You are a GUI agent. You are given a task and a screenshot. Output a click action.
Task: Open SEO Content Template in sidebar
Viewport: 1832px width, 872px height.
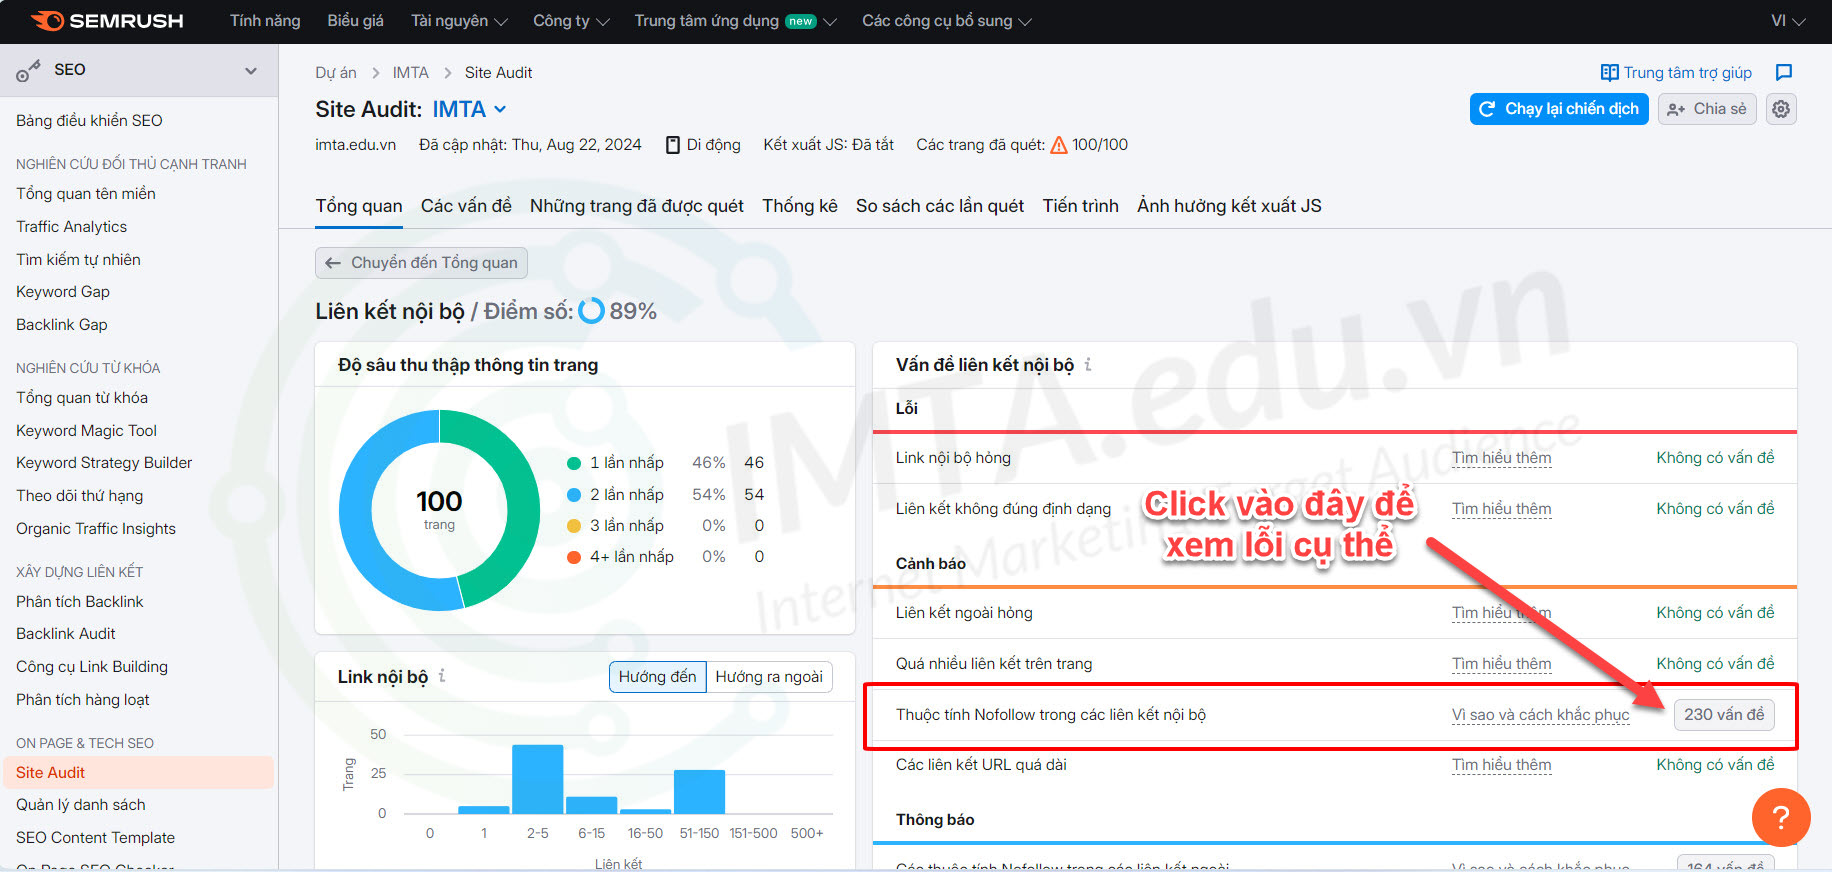95,838
